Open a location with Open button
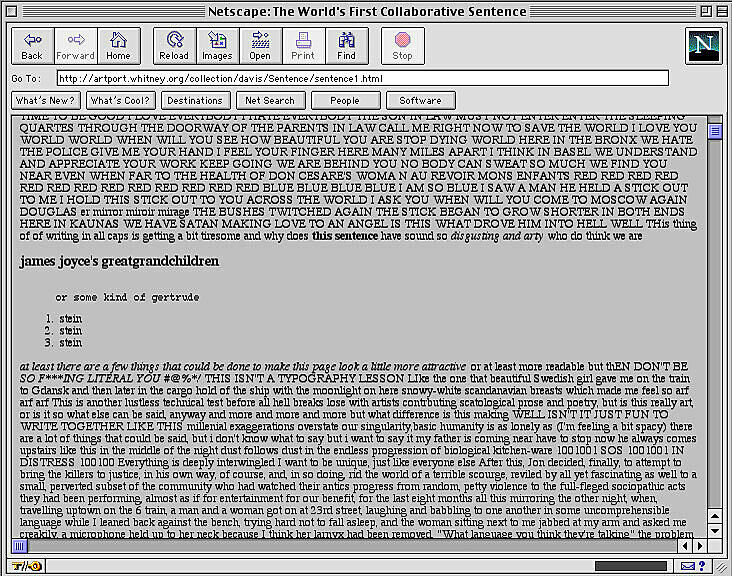Screen dimensions: 732x576 tap(260, 45)
